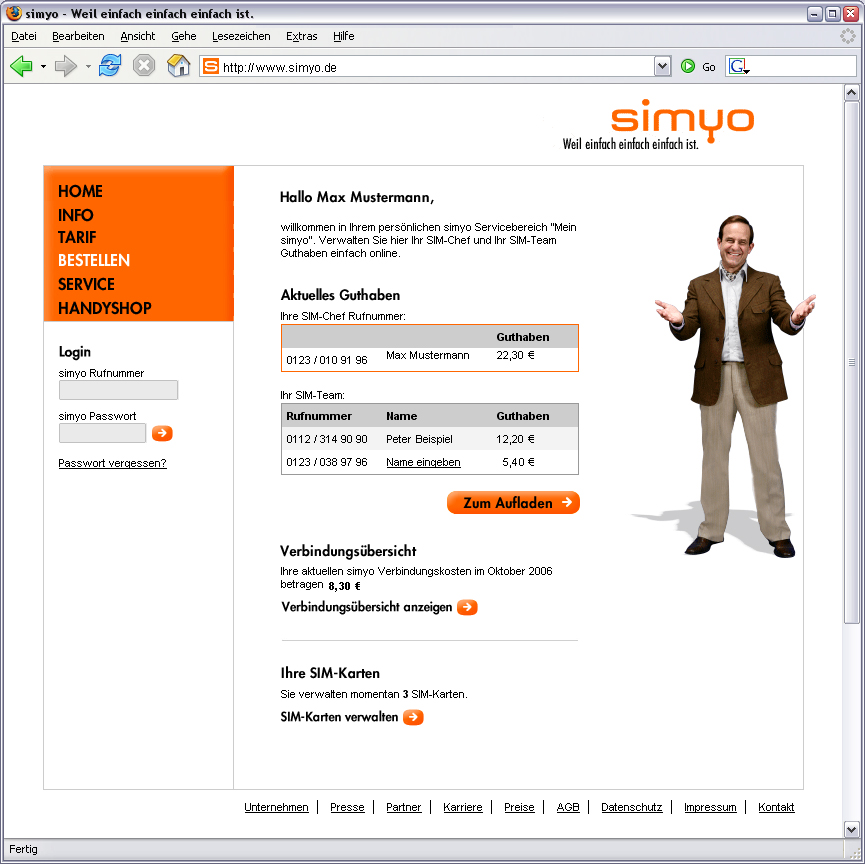Click the Back navigation arrow icon
The image size is (865, 864).
coord(20,66)
